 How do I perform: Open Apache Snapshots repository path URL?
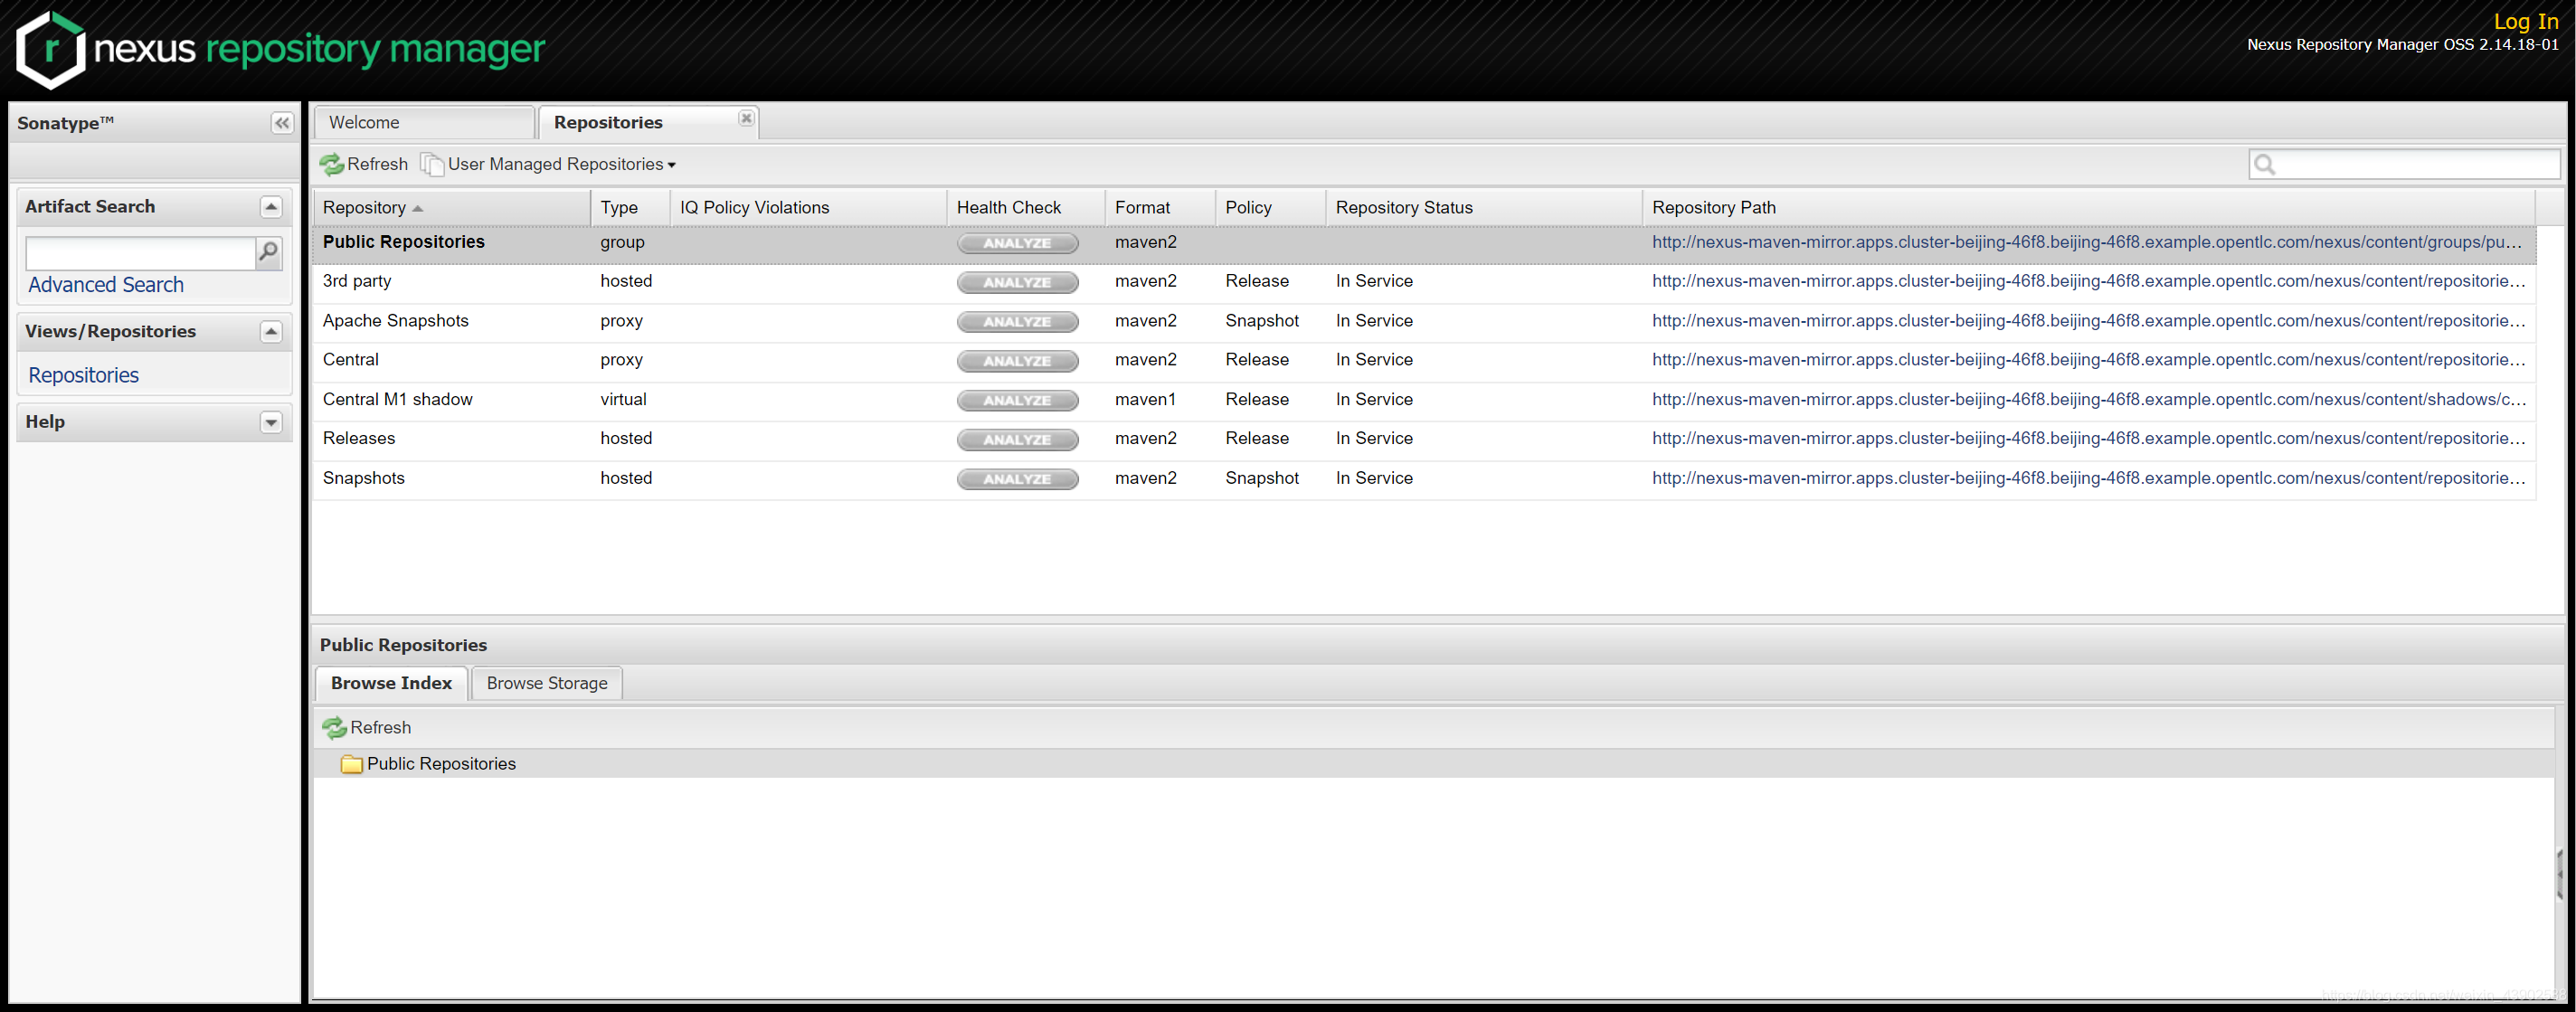point(2088,320)
